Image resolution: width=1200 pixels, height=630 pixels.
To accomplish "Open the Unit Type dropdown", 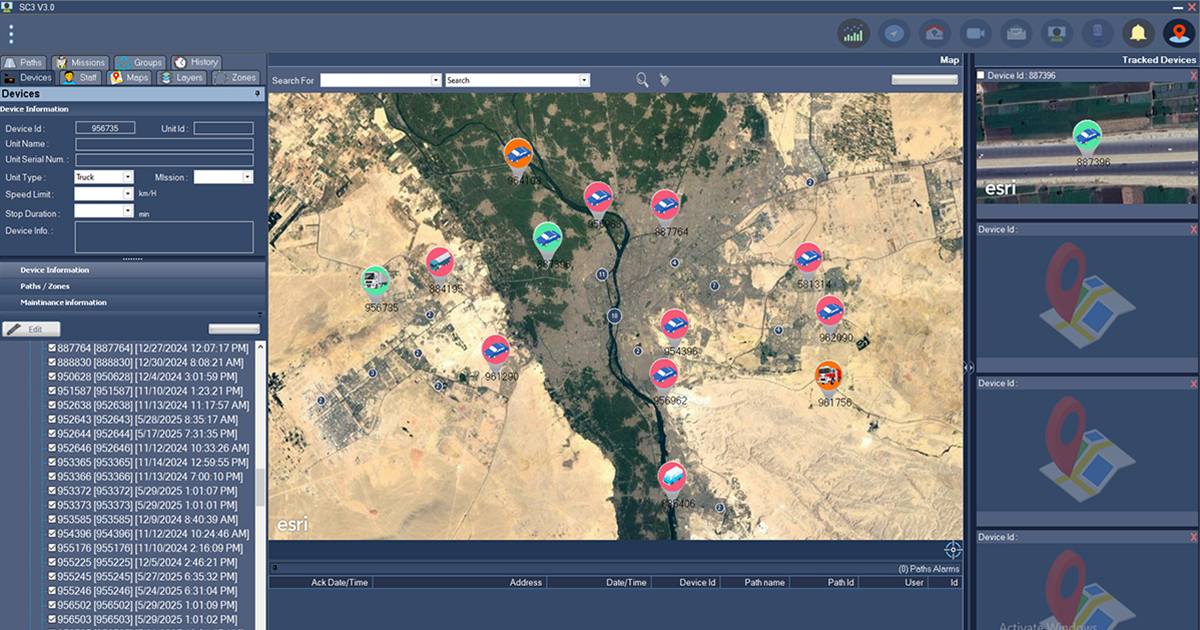I will pos(127,177).
